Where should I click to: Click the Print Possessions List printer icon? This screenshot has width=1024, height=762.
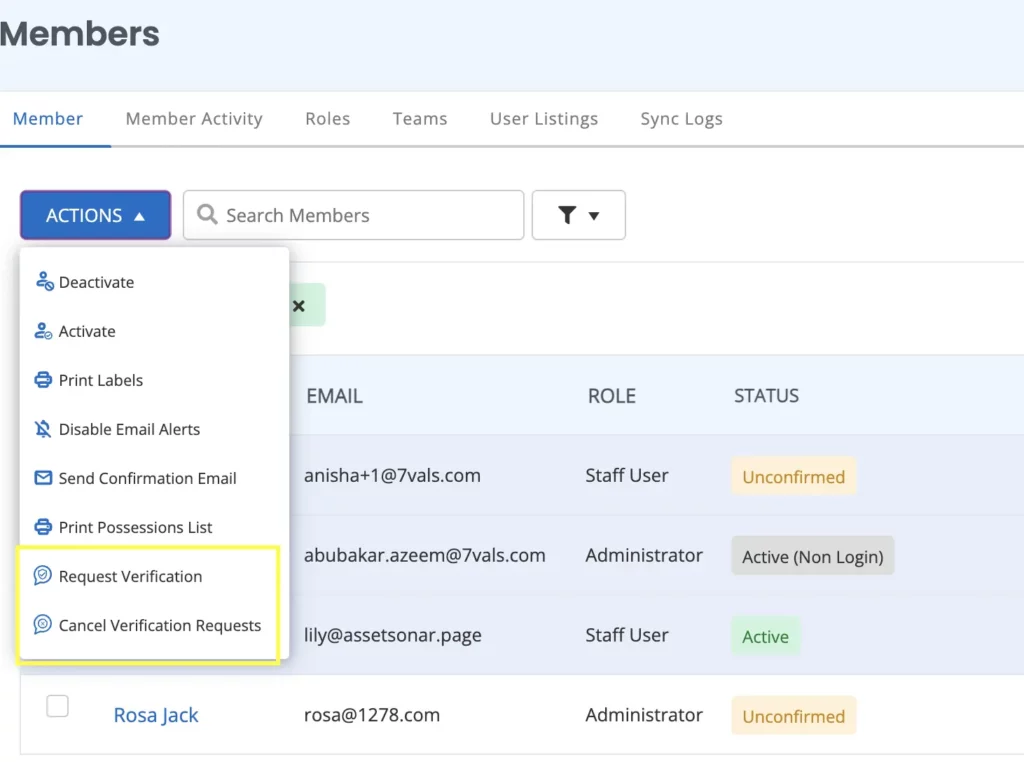(43, 527)
